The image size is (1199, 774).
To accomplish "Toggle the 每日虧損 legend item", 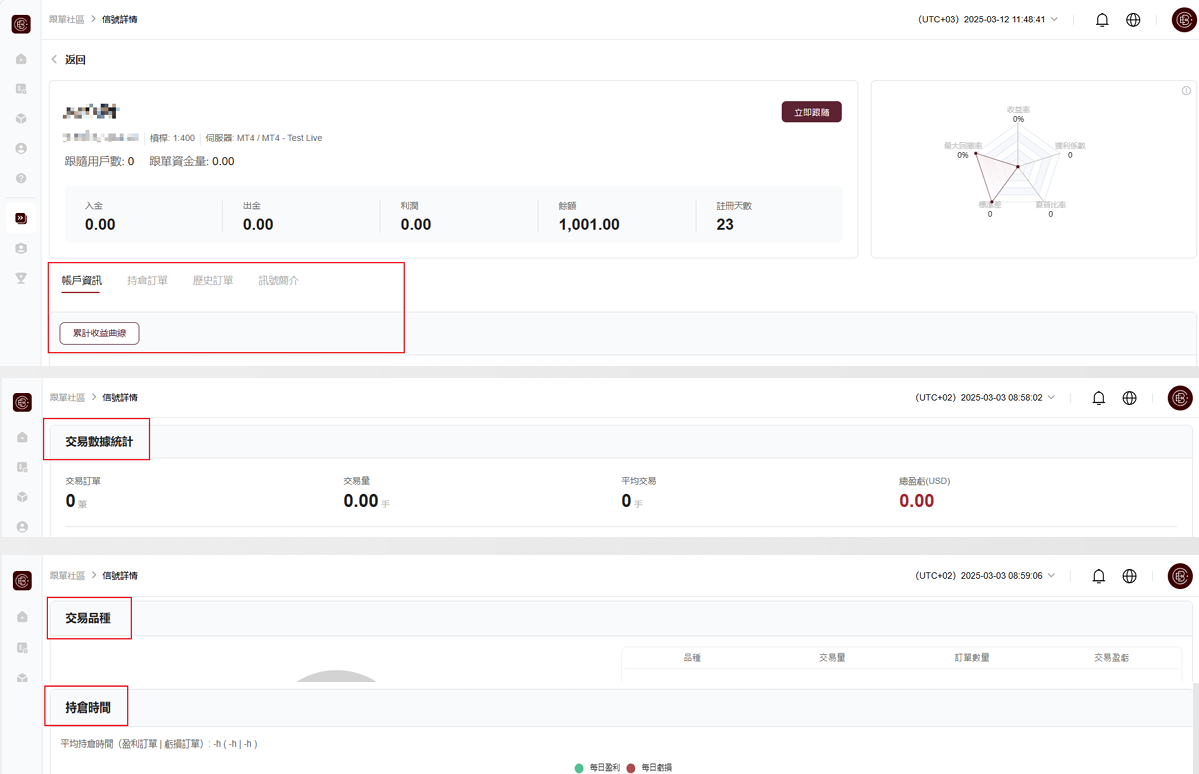I will [649, 767].
